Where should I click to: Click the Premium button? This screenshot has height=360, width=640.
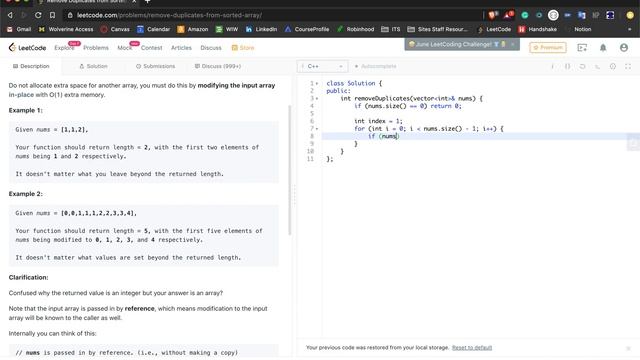coord(548,48)
